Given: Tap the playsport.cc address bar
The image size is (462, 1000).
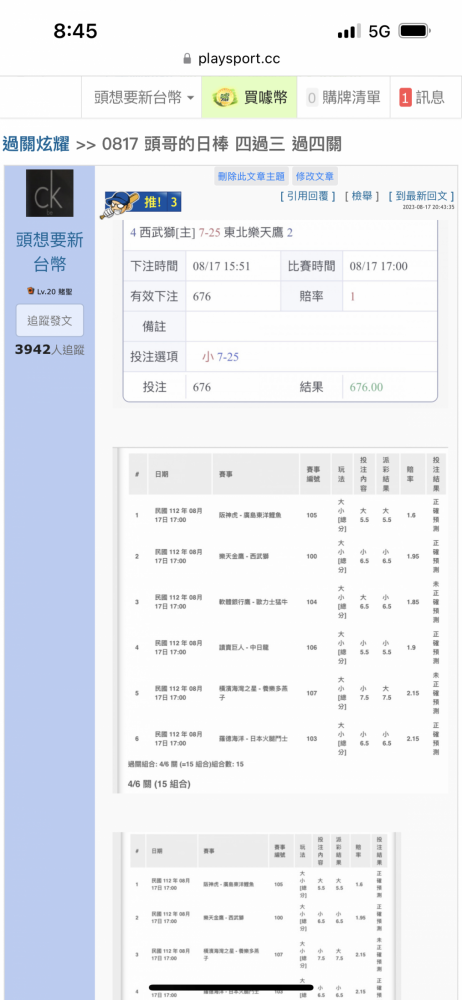Looking at the screenshot, I should 231,59.
